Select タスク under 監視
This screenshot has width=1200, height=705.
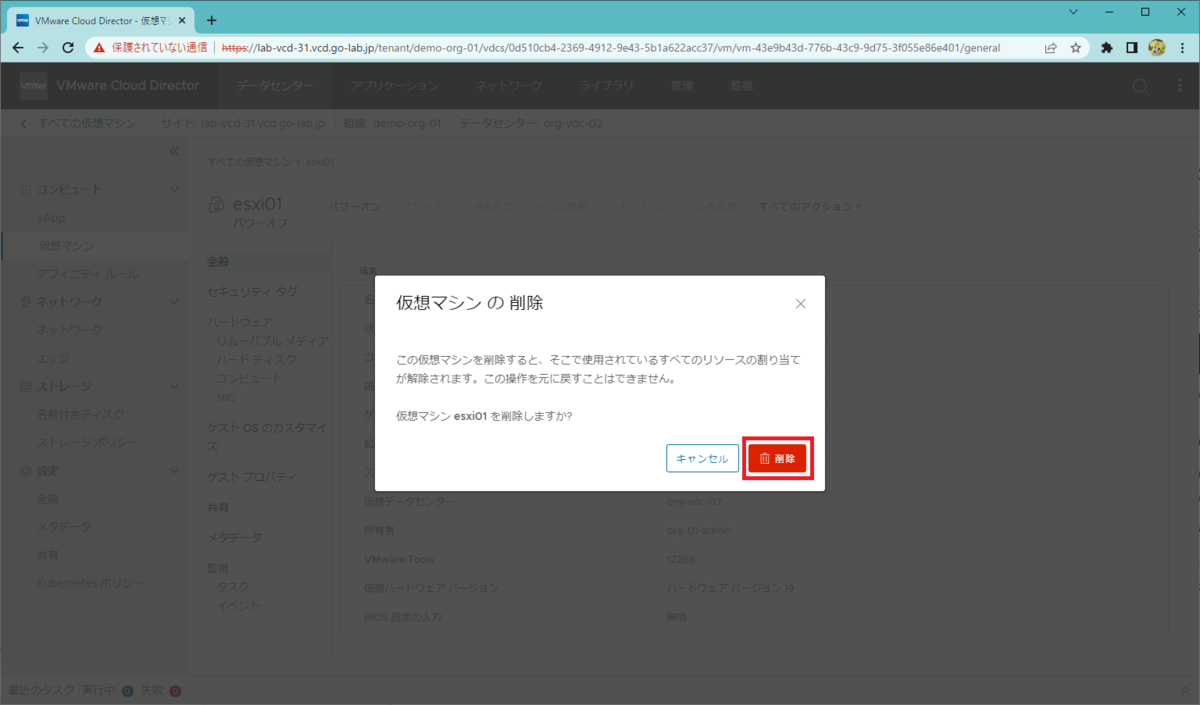(x=233, y=587)
